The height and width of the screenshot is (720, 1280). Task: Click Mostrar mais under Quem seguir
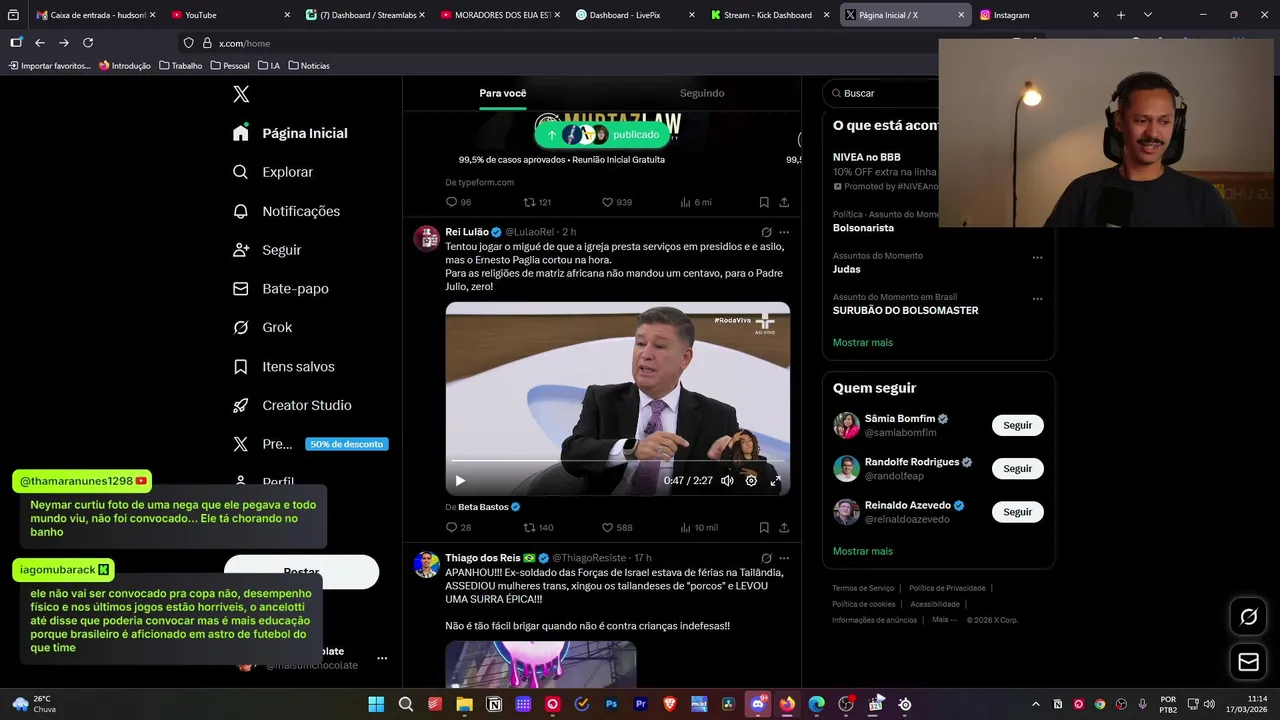(863, 551)
